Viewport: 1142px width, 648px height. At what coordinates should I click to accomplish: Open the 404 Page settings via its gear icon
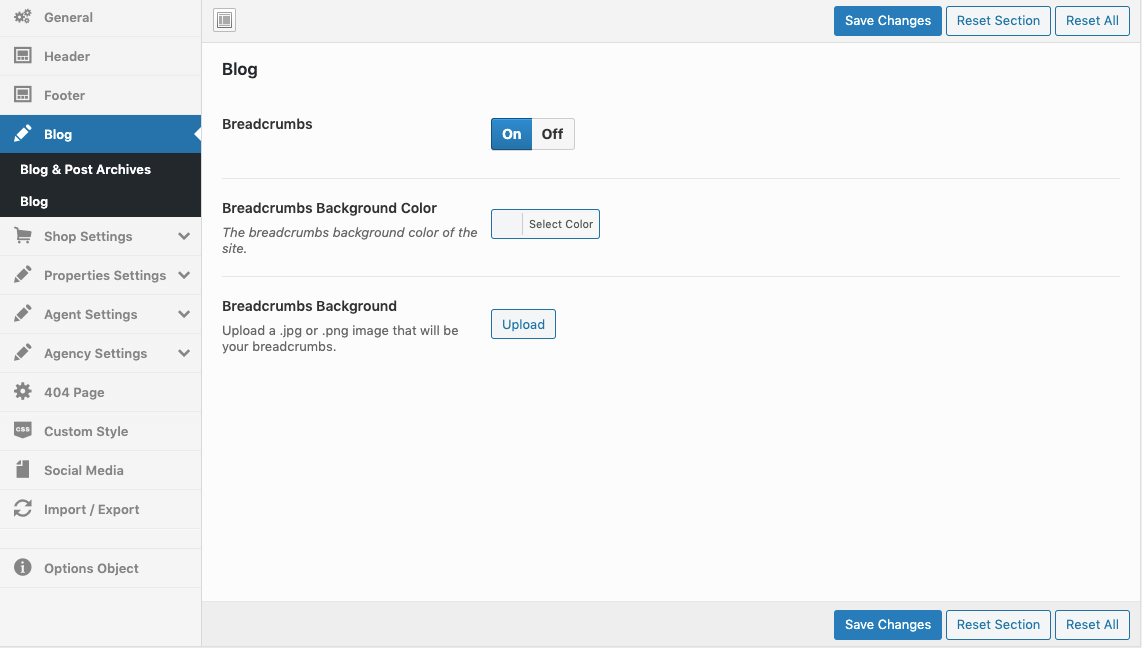(24, 391)
